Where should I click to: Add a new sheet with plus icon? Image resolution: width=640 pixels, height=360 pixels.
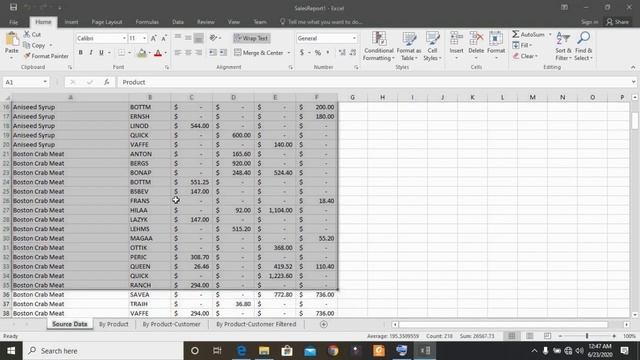click(324, 324)
